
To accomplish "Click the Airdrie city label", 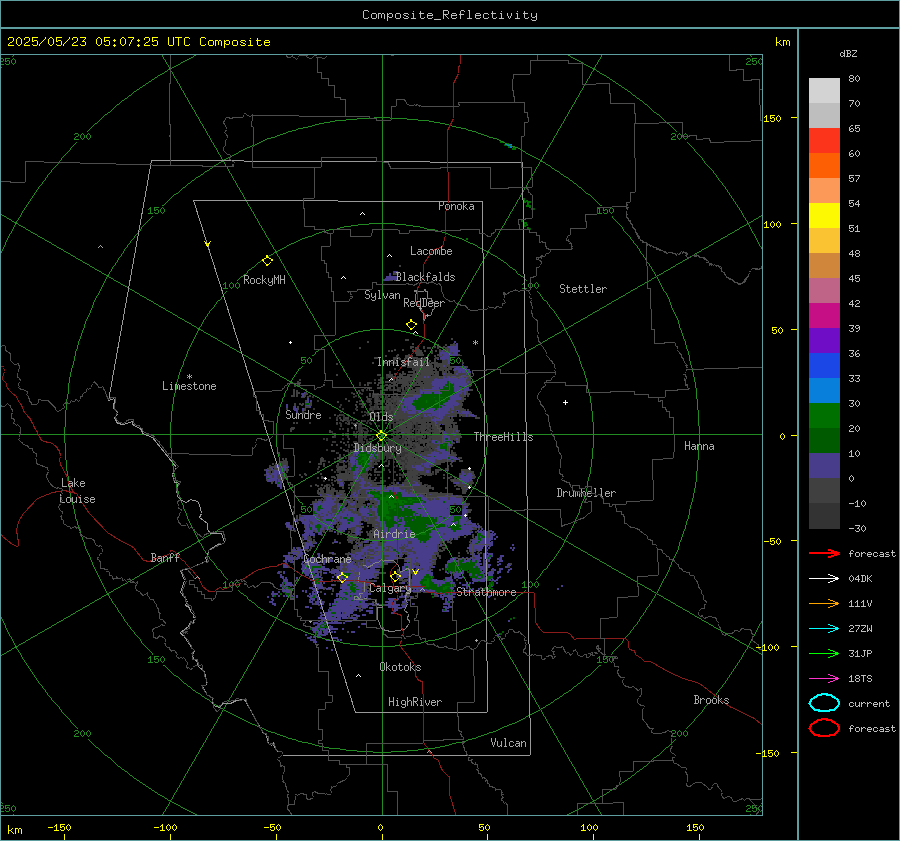I will [394, 534].
